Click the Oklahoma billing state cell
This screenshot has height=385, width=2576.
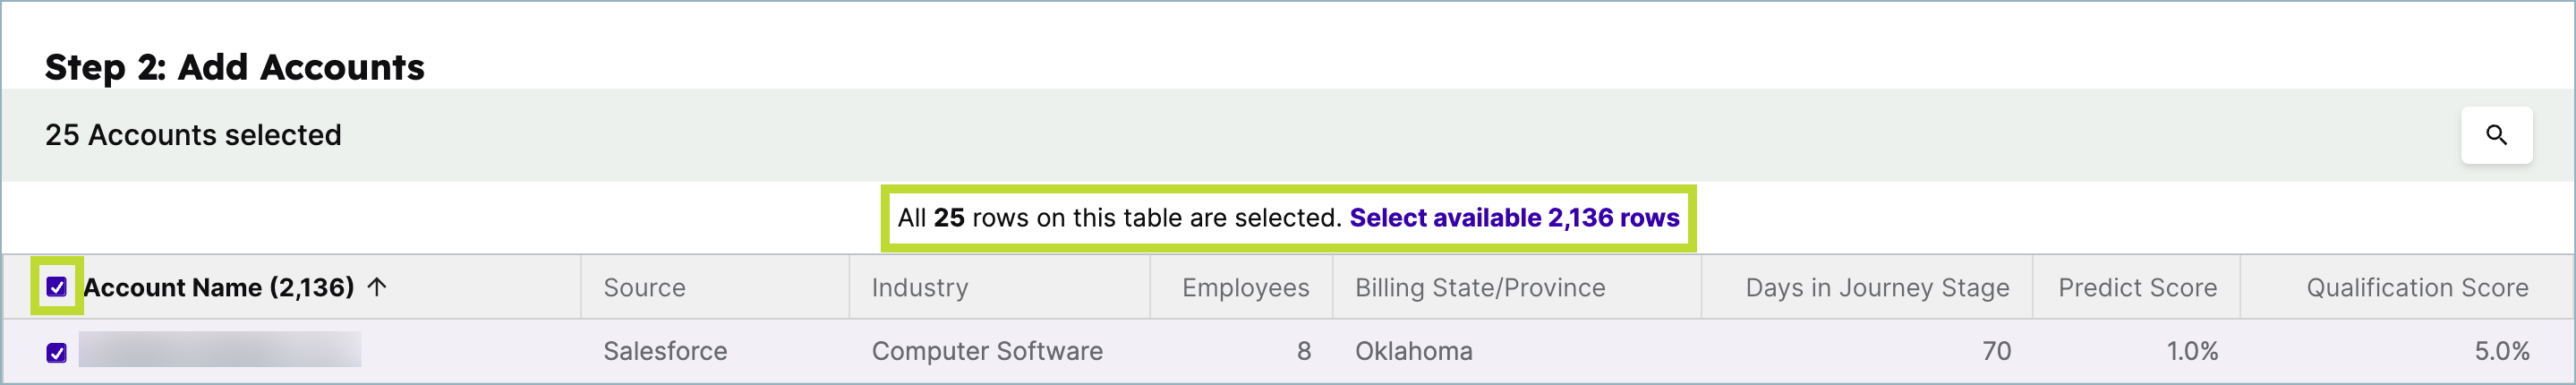point(1413,351)
